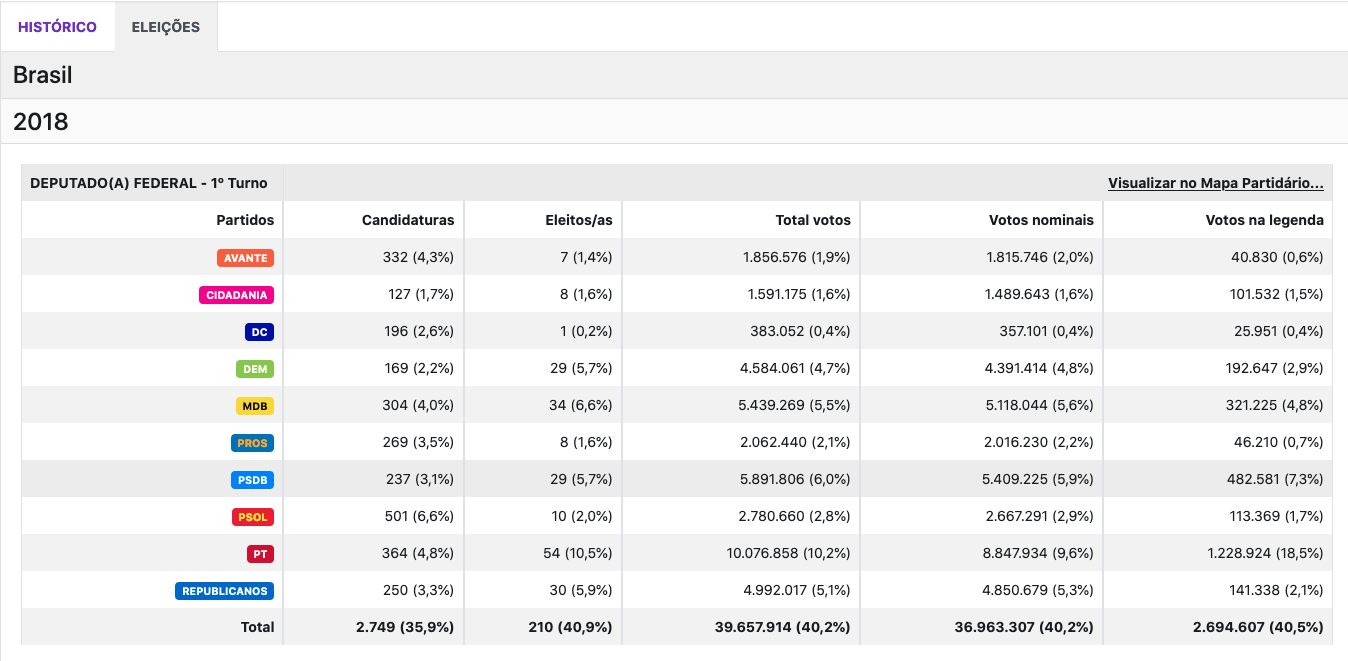This screenshot has width=1348, height=661.
Task: Select the blue PSDB party badge
Action: point(251,480)
